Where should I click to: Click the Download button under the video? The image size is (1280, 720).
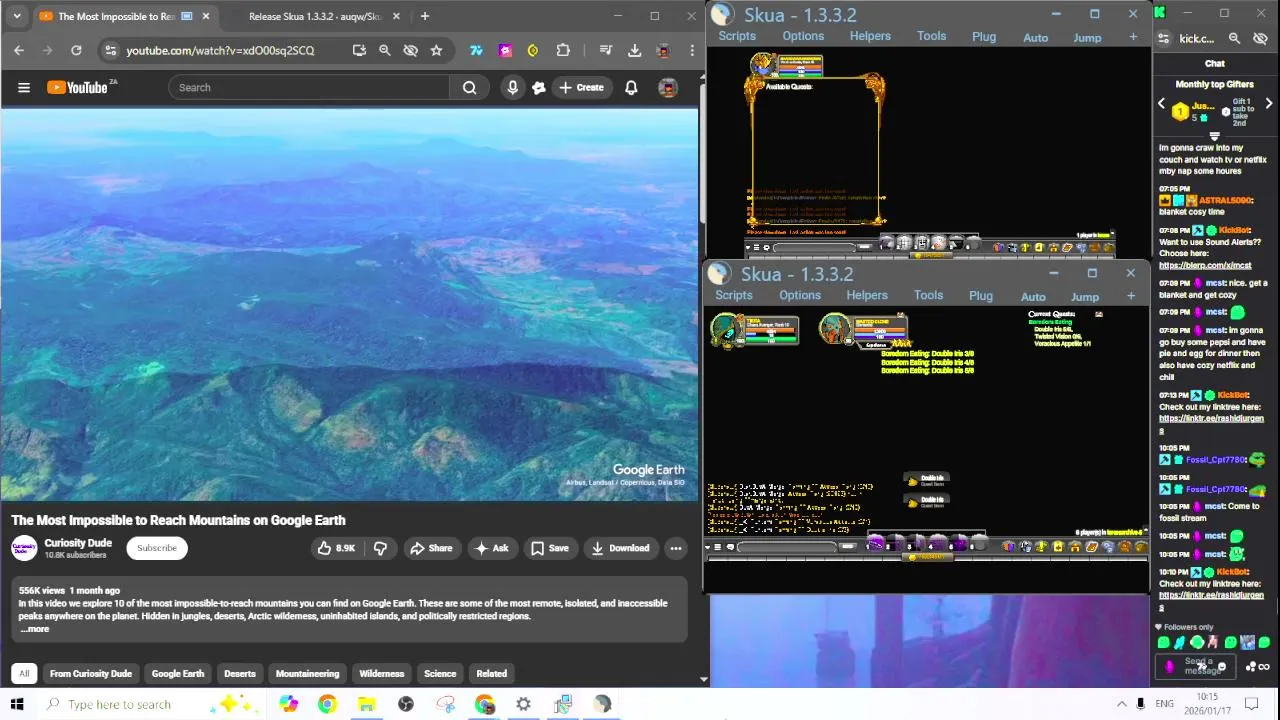pos(621,548)
